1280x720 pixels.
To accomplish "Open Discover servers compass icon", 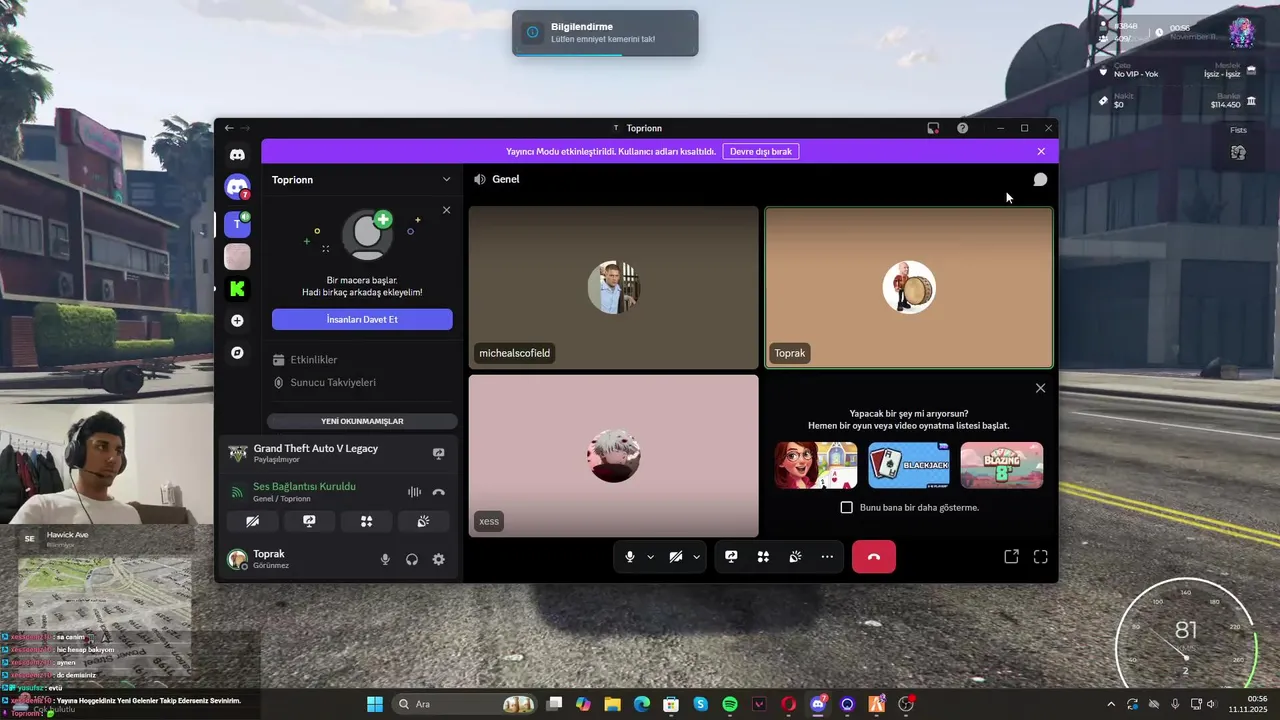I will click(x=237, y=353).
